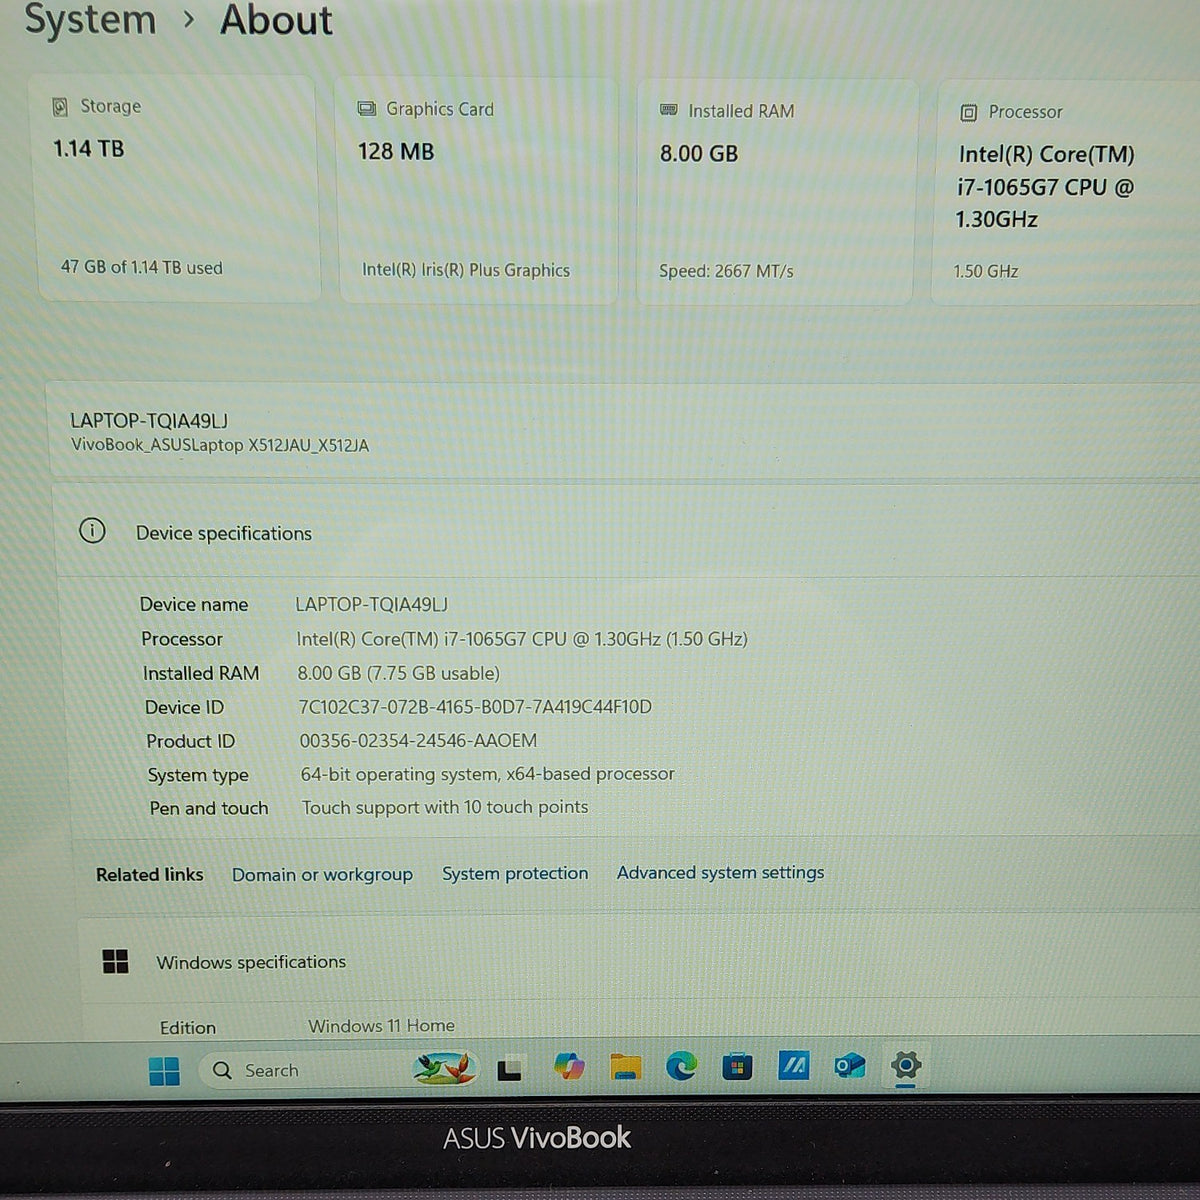Open Domain or workgroup link
Screen dimensions: 1200x1200
322,874
